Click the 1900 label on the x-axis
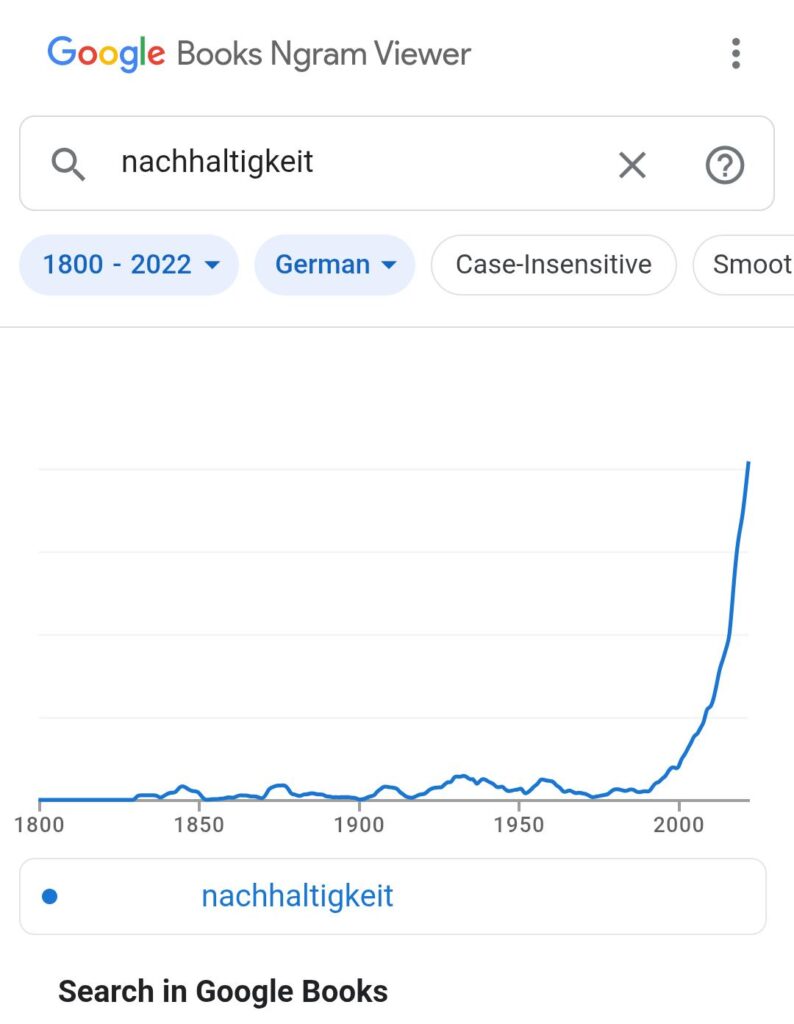Image resolution: width=794 pixels, height=1024 pixels. coord(359,824)
